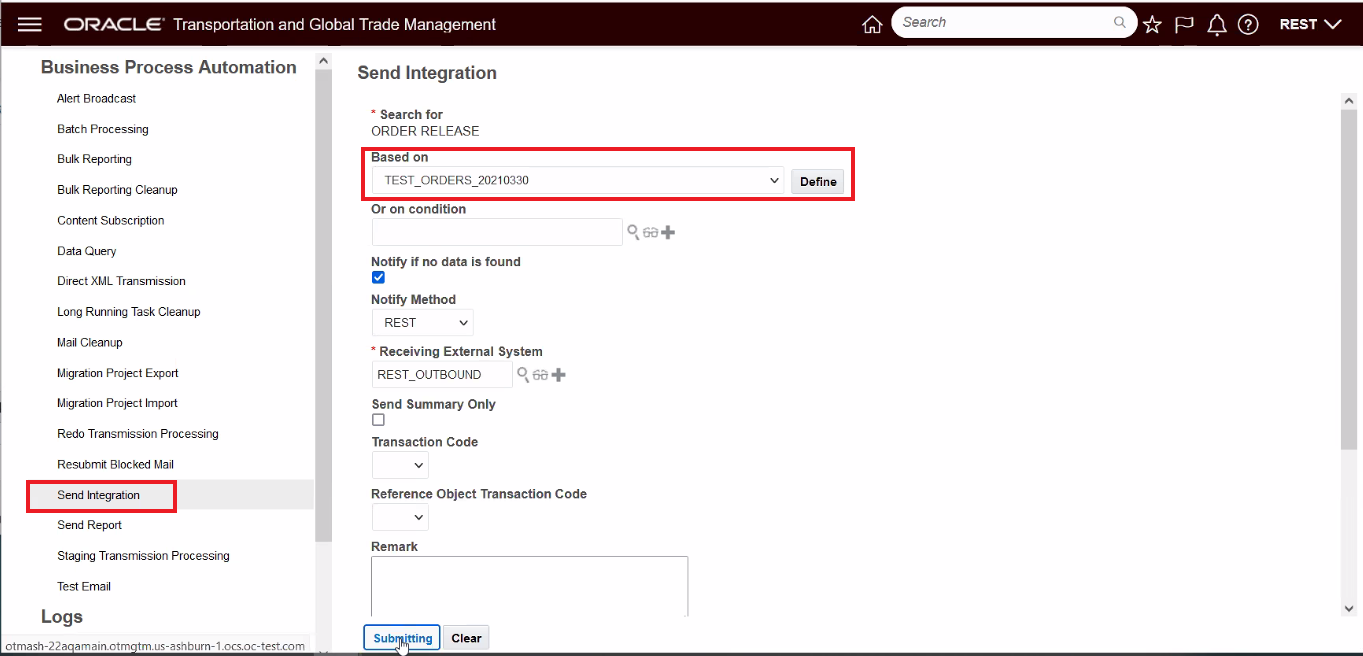Open Data Query from the sidebar
The height and width of the screenshot is (656, 1363).
click(87, 251)
